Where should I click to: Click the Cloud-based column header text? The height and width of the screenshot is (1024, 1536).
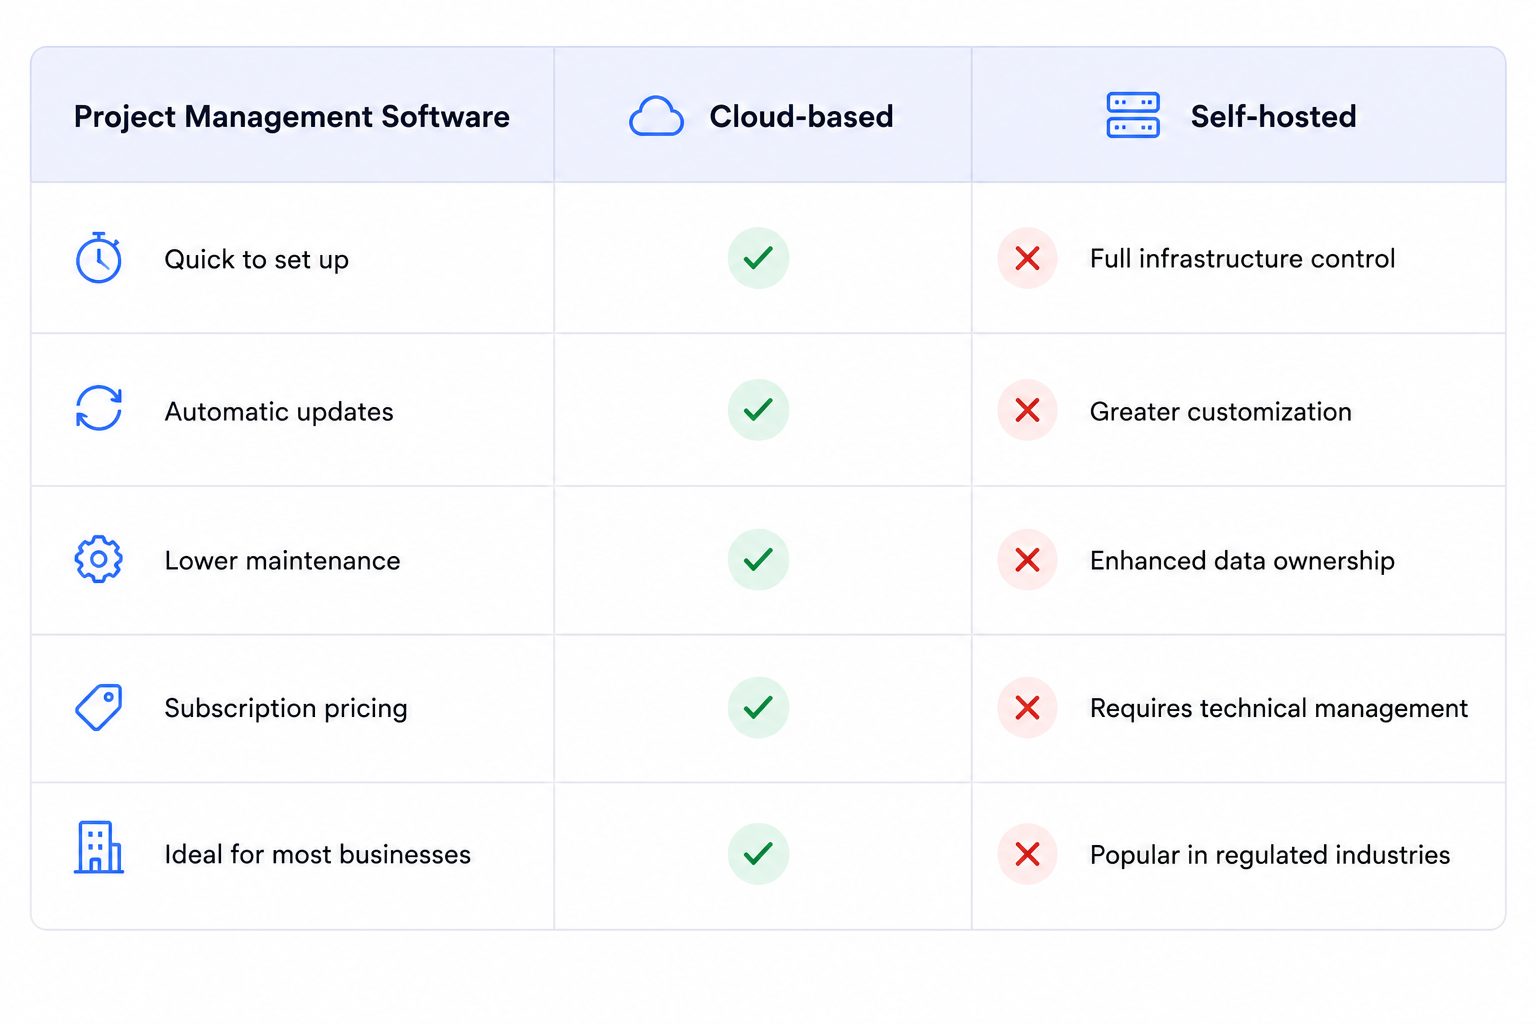coord(801,116)
